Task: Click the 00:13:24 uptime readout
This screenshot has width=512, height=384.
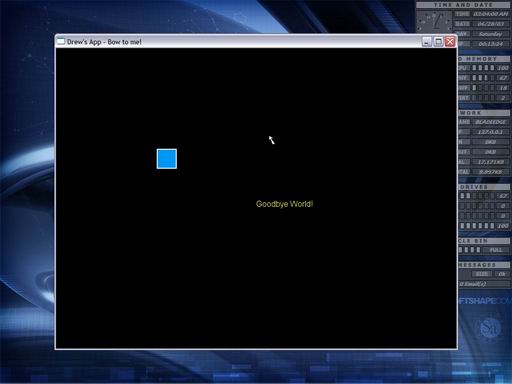Action: click(490, 44)
